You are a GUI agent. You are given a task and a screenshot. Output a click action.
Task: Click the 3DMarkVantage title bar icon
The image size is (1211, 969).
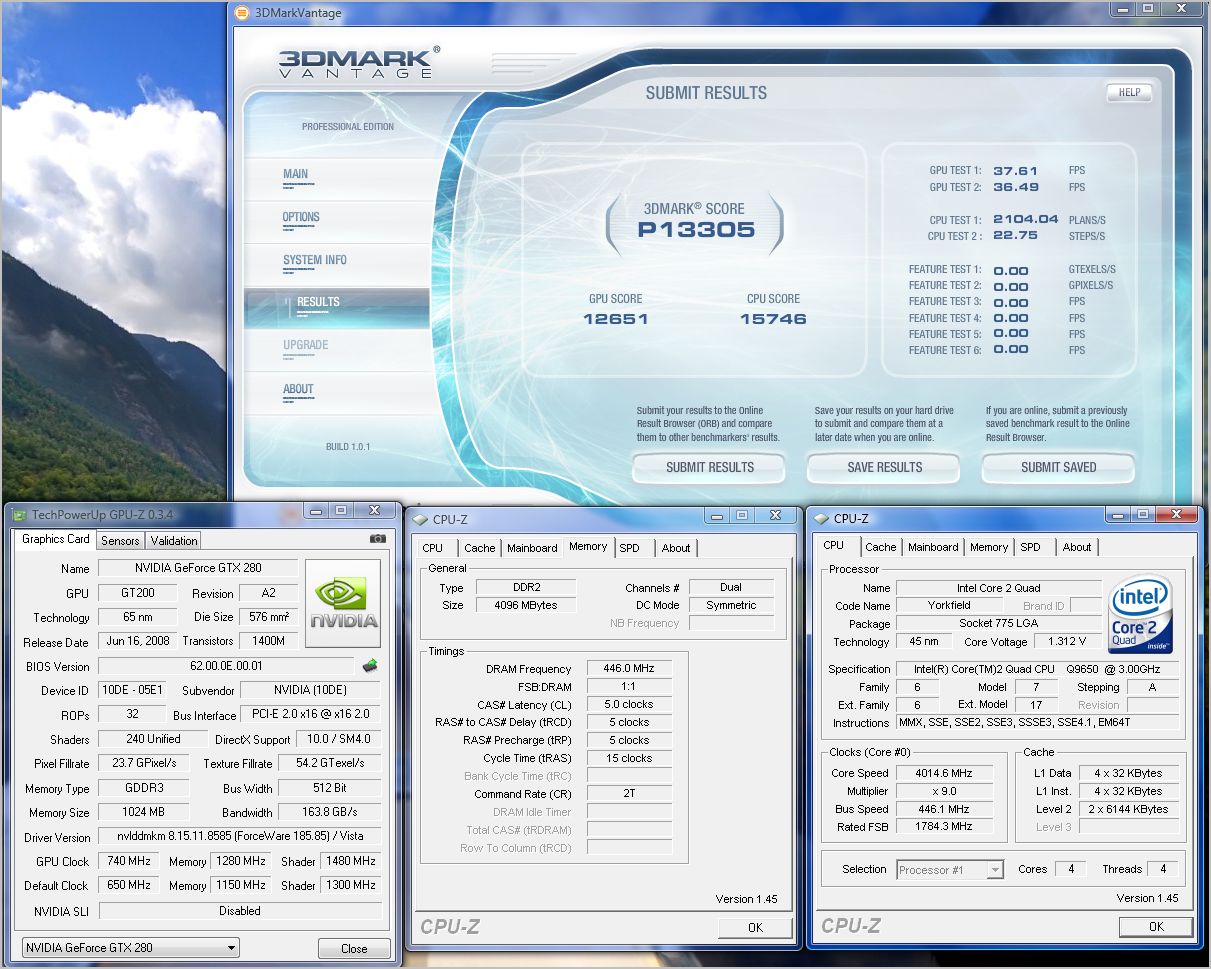click(x=241, y=13)
